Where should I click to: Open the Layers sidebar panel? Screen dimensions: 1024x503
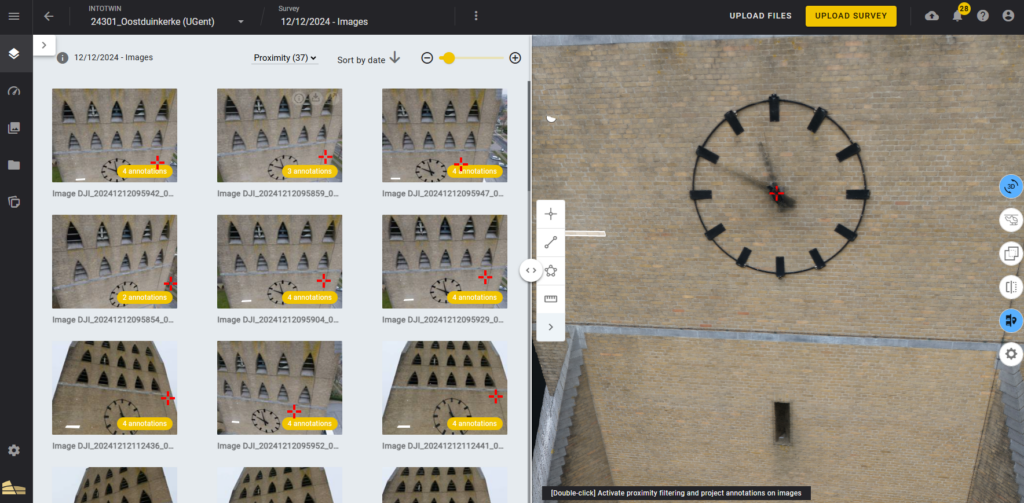(x=14, y=54)
